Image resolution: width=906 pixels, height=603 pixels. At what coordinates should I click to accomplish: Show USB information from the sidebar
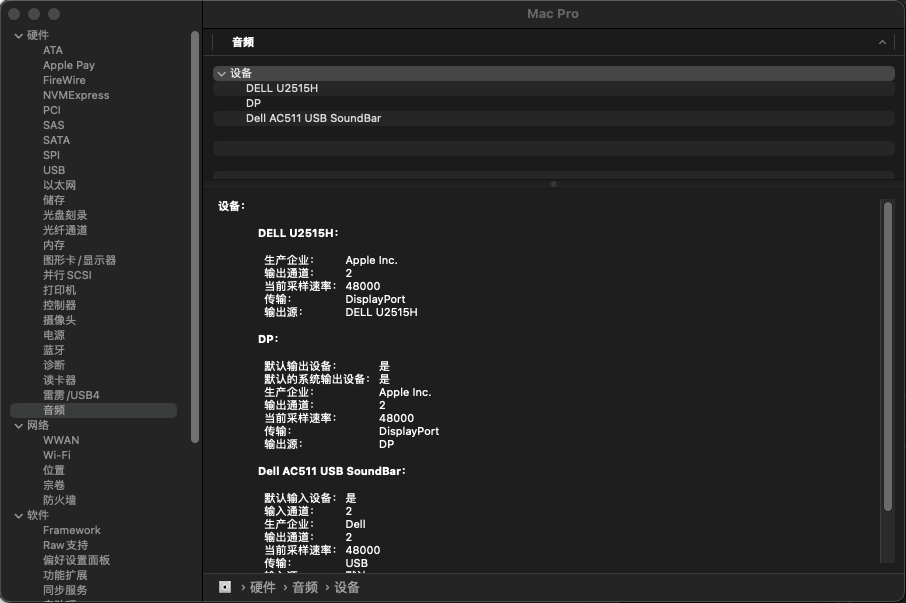[54, 170]
